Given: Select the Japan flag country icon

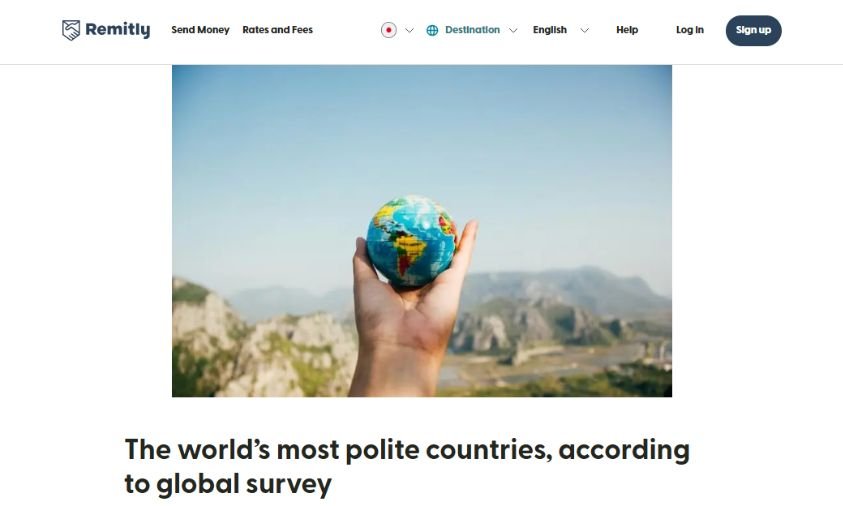Looking at the screenshot, I should pos(389,30).
